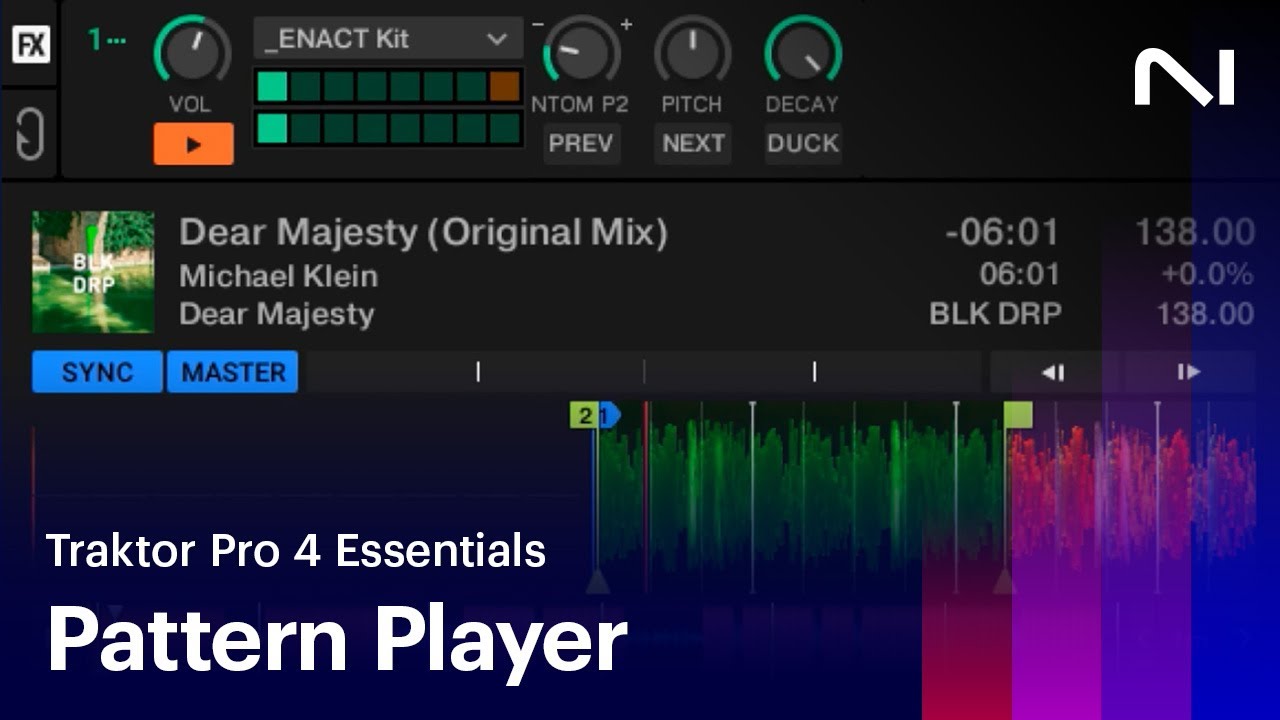
Task: Toggle step 4 in bottom sequencer row
Action: (x=372, y=129)
